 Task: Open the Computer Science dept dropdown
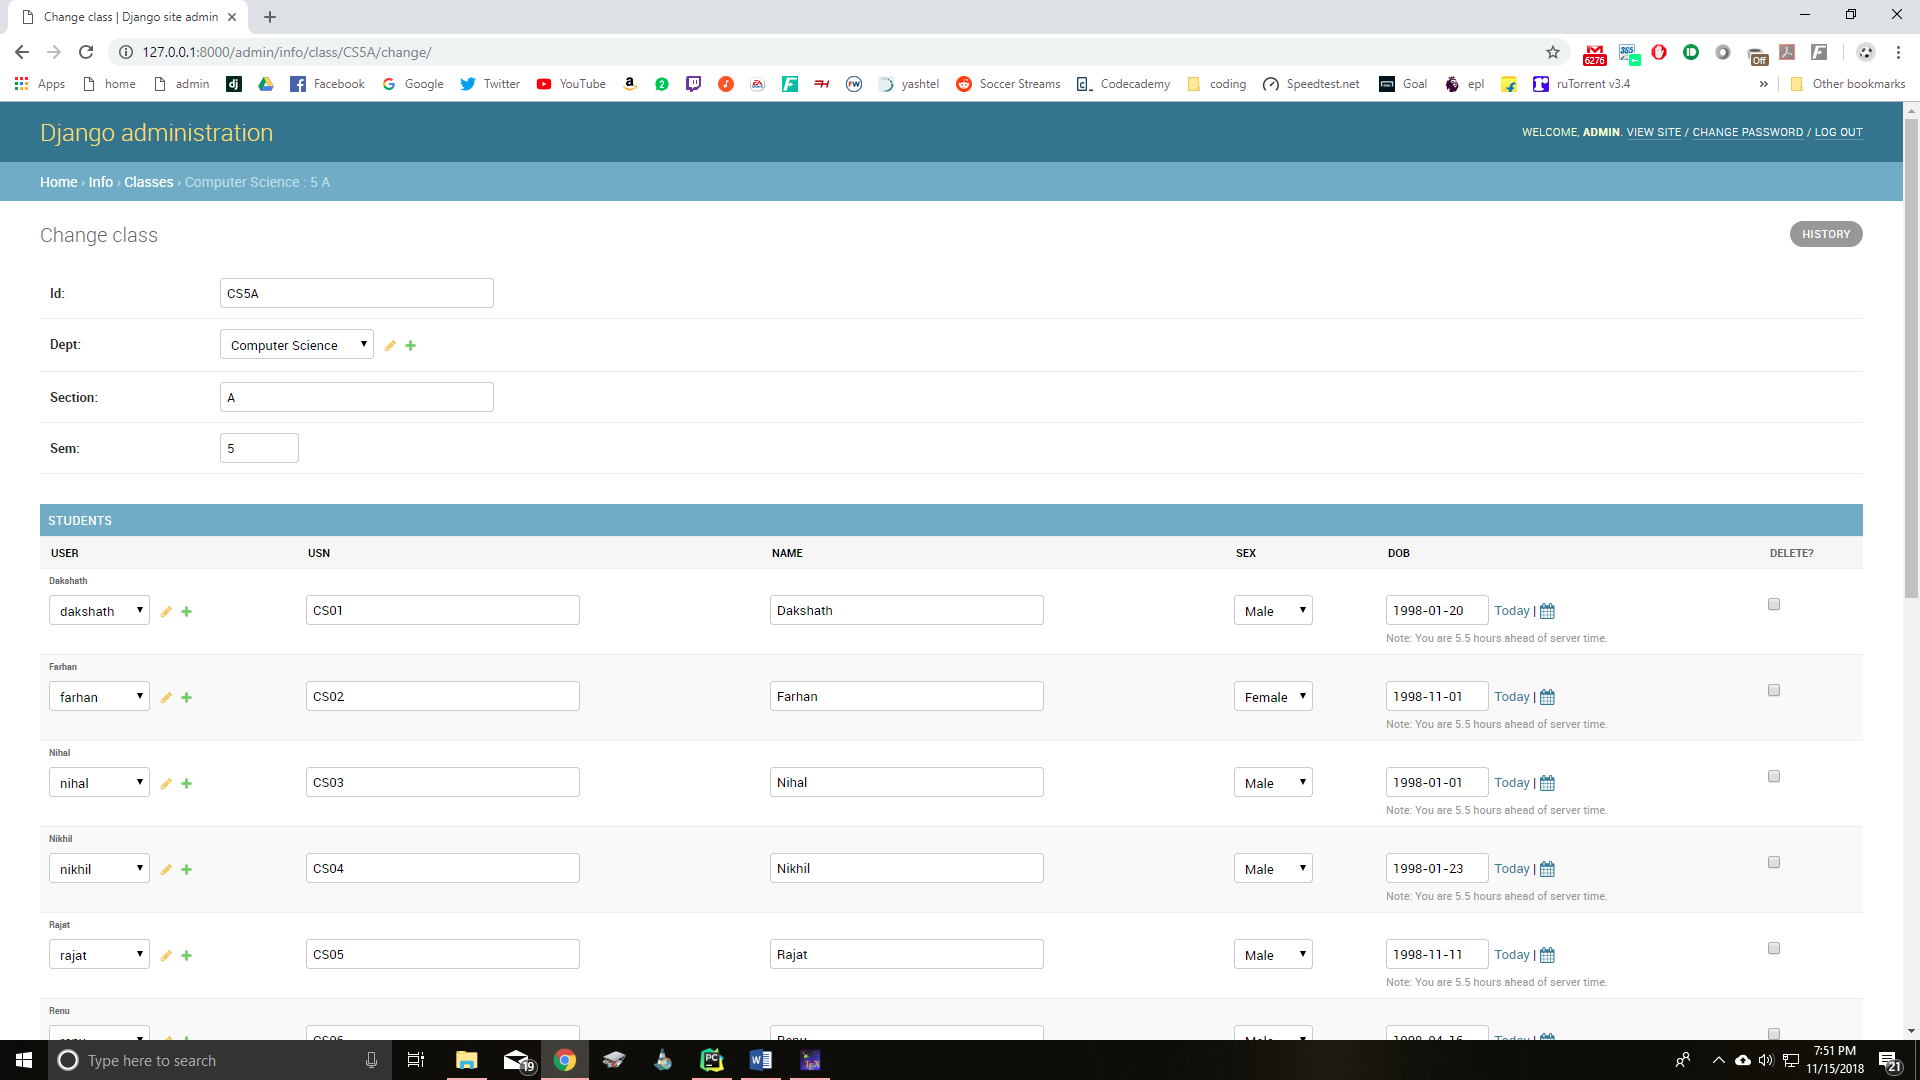[x=296, y=345]
